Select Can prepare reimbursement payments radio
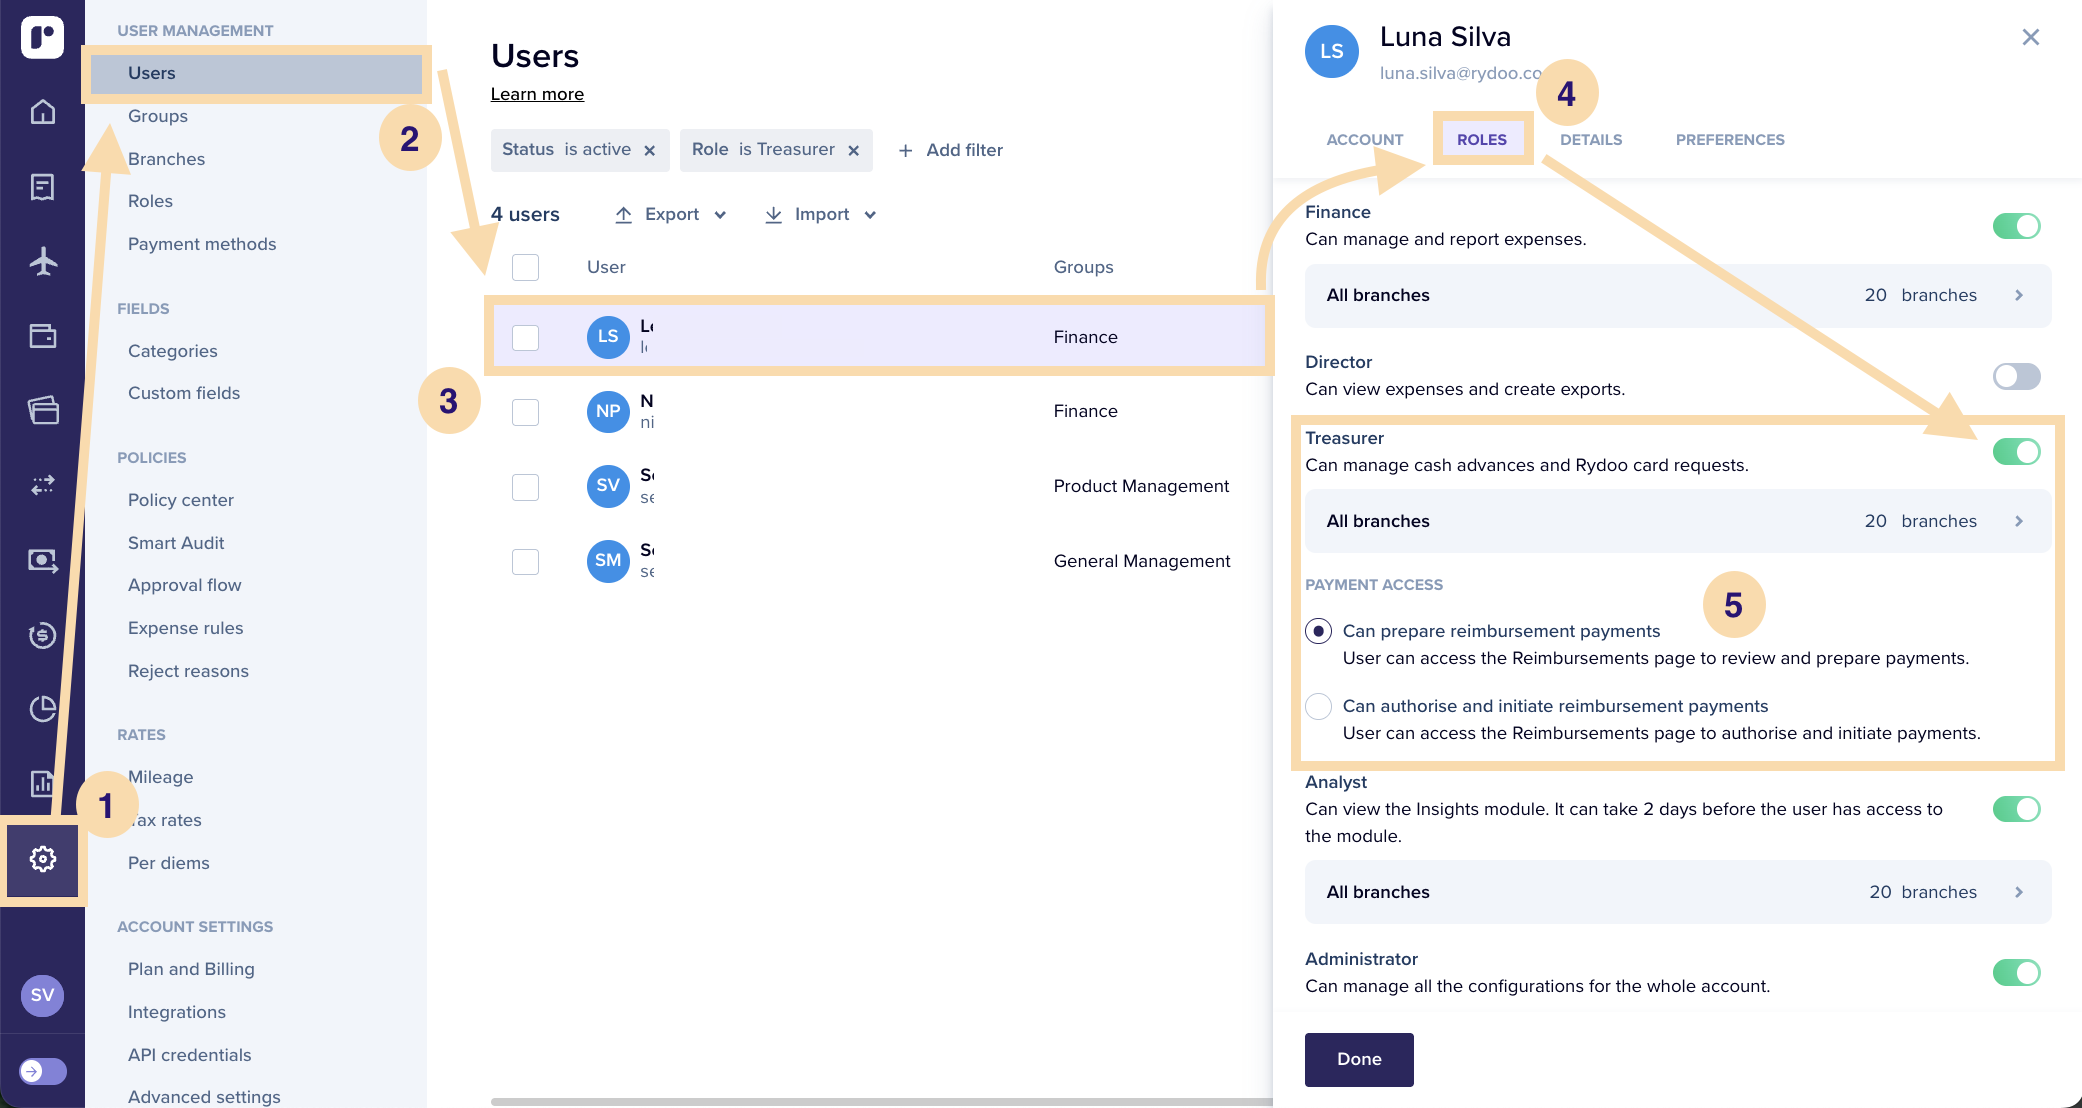This screenshot has width=2082, height=1108. [1318, 631]
